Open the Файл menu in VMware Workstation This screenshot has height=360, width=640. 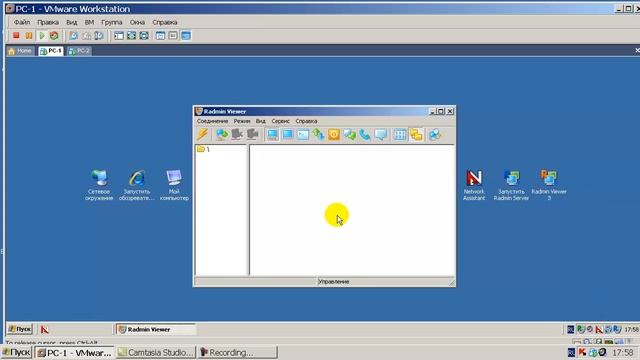pos(22,22)
